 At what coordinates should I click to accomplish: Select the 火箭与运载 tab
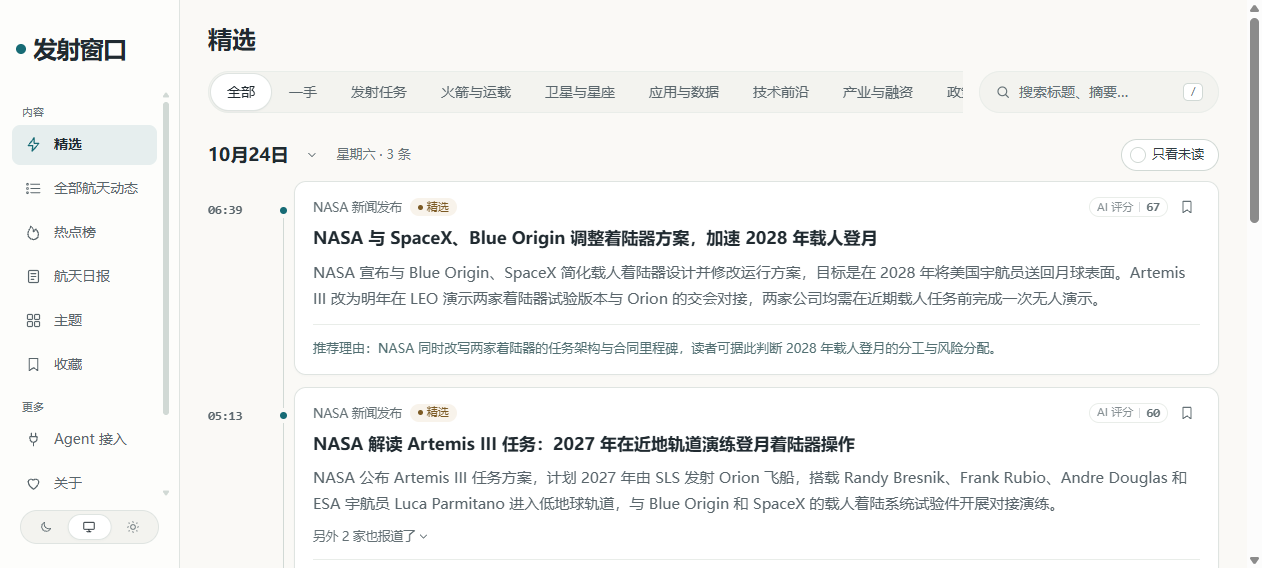click(476, 92)
